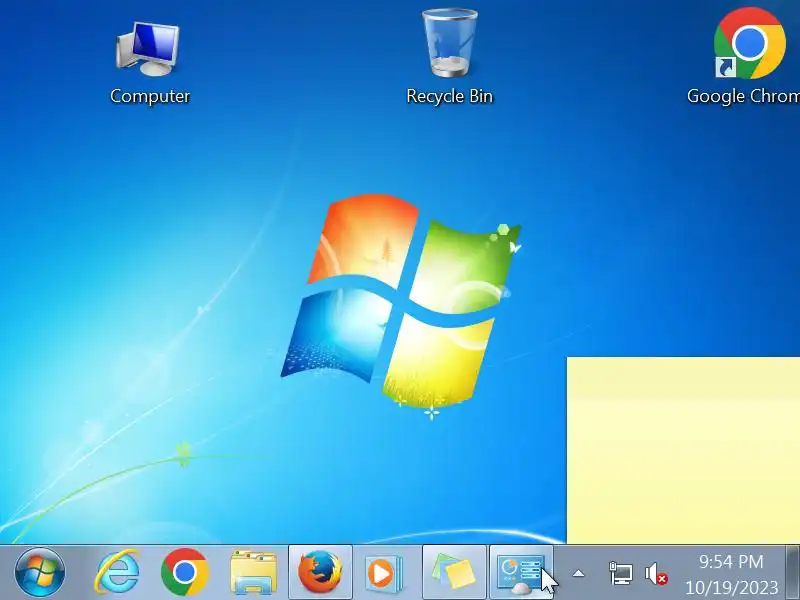Click the Show desktop button strip

tap(792, 572)
